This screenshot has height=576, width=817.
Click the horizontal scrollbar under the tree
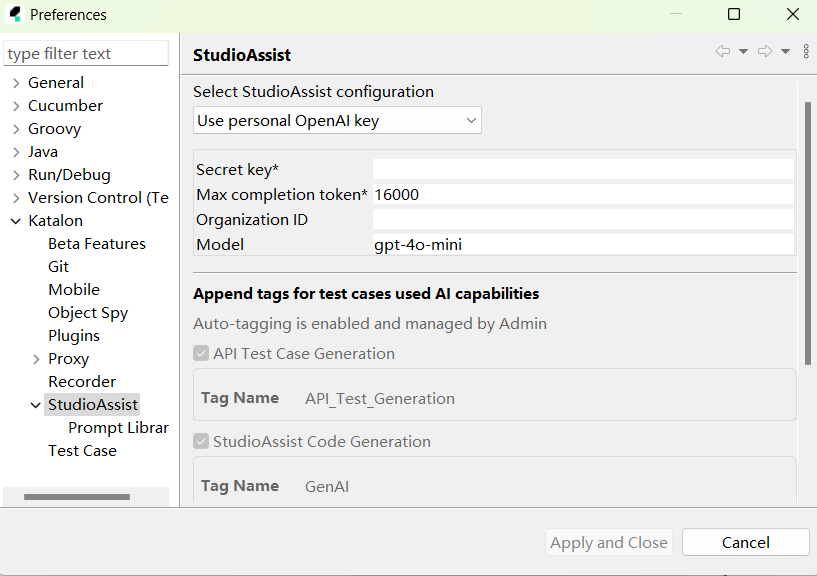[76, 497]
